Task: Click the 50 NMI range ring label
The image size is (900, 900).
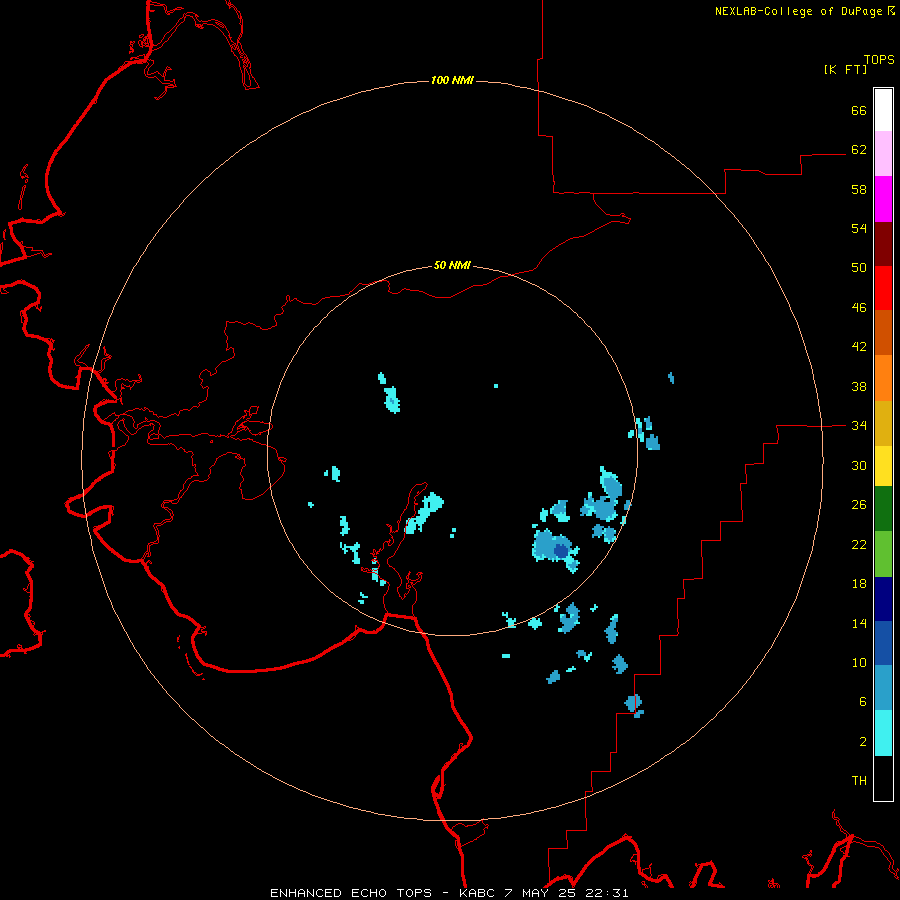Action: coord(452,265)
